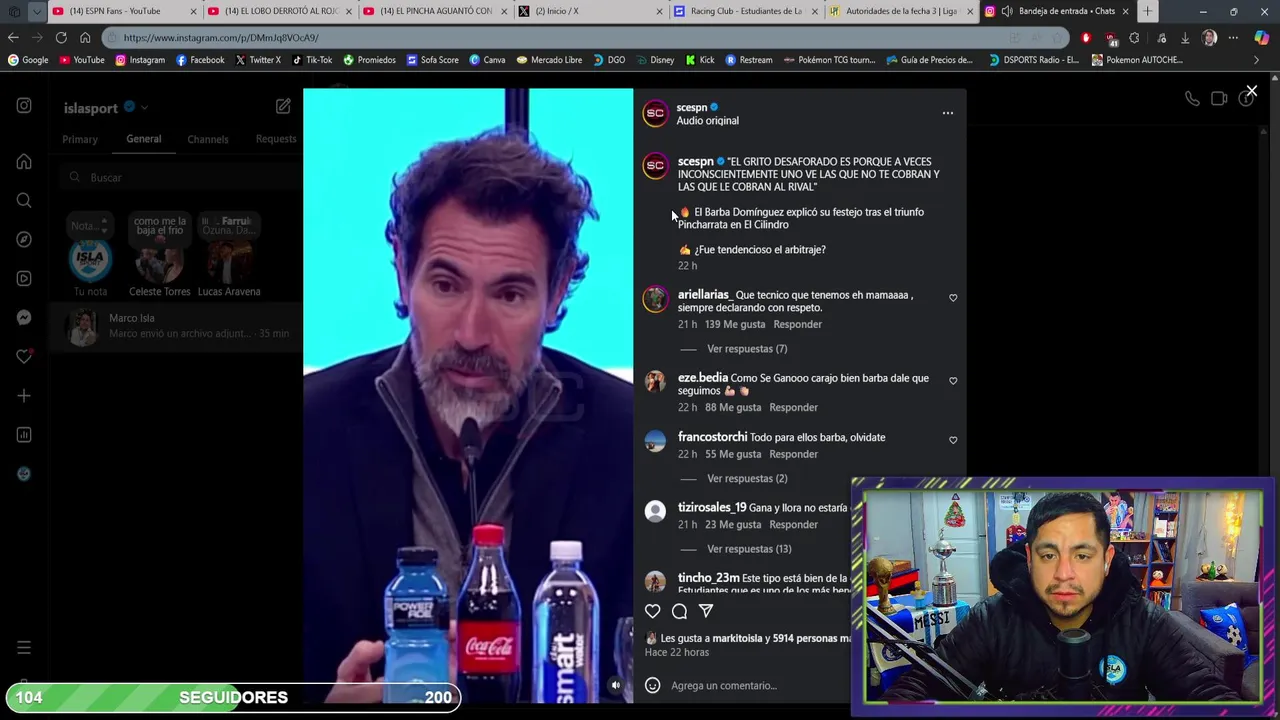Like ariellarias_ comment
The width and height of the screenshot is (1280, 720).
pos(953,298)
